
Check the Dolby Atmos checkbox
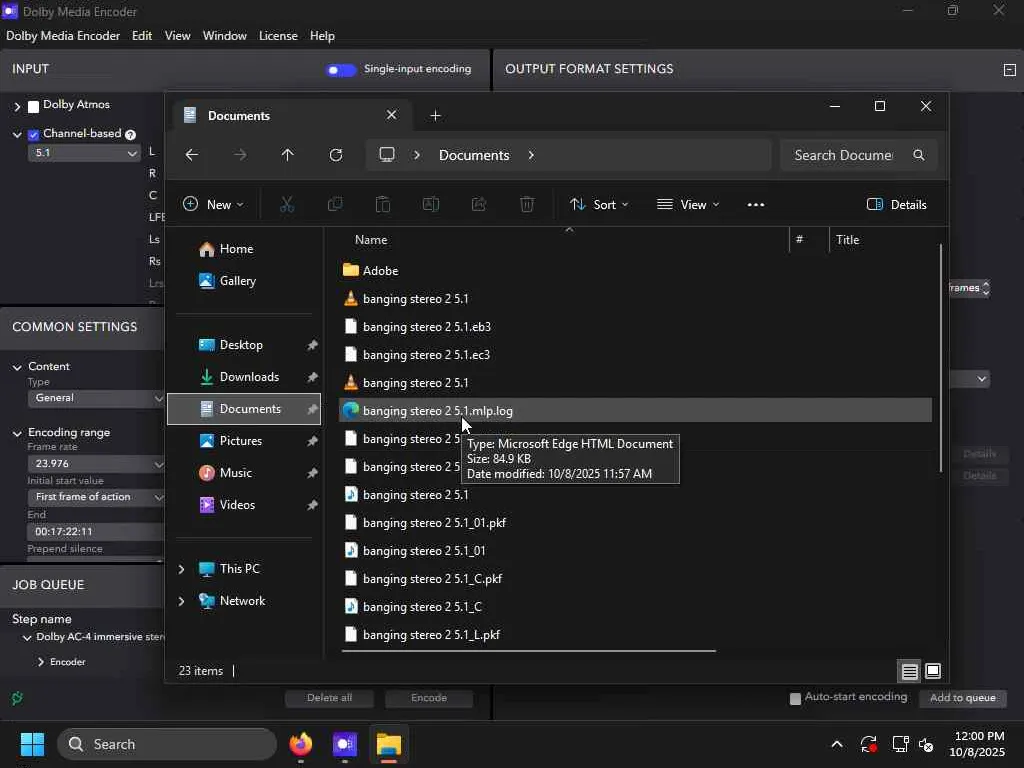(x=33, y=106)
